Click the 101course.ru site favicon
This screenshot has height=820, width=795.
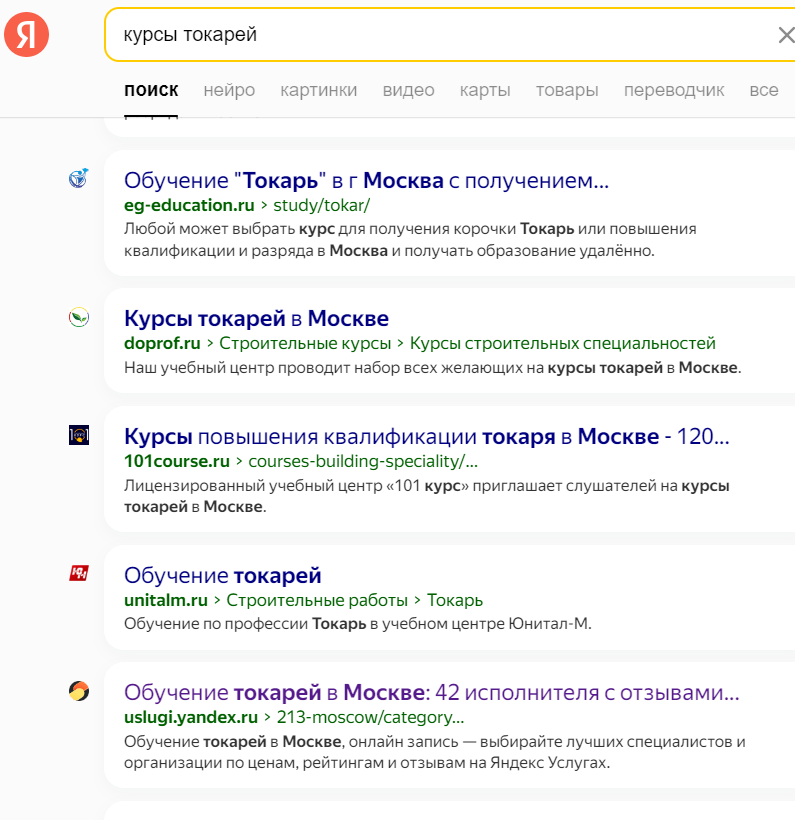(79, 435)
